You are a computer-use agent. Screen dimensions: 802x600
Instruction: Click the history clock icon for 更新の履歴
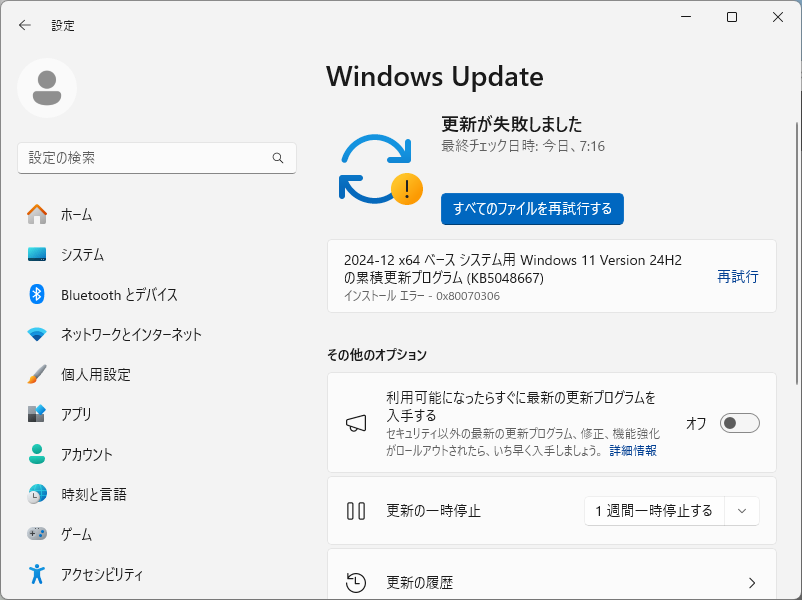356,583
